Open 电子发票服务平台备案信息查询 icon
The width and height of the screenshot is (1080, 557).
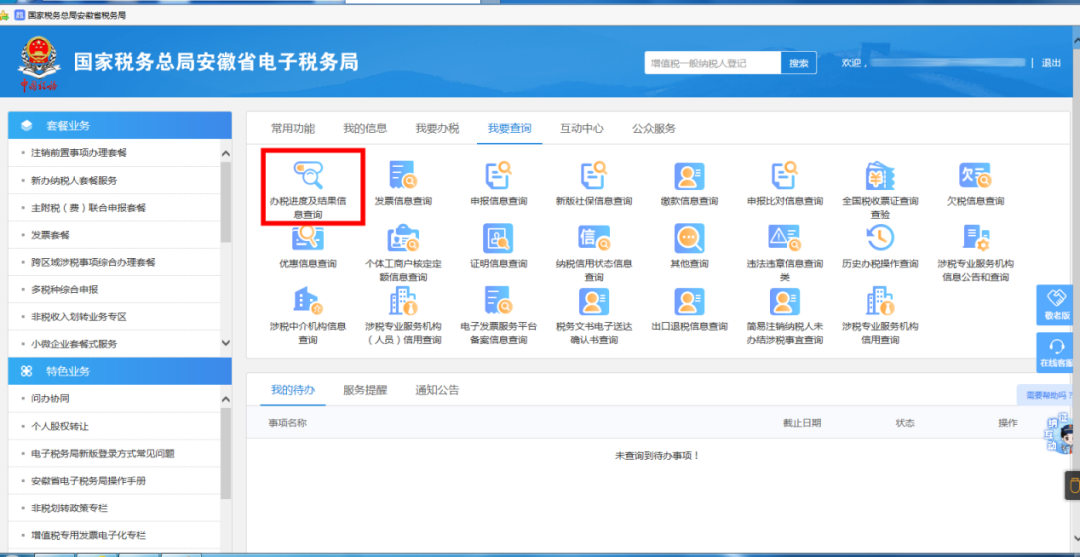coord(498,300)
